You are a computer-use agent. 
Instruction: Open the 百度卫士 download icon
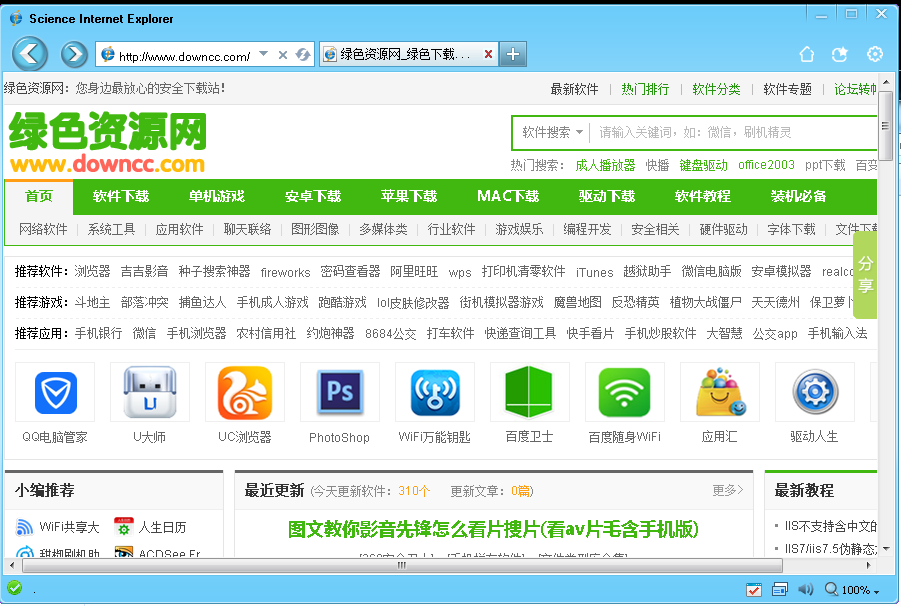(529, 394)
